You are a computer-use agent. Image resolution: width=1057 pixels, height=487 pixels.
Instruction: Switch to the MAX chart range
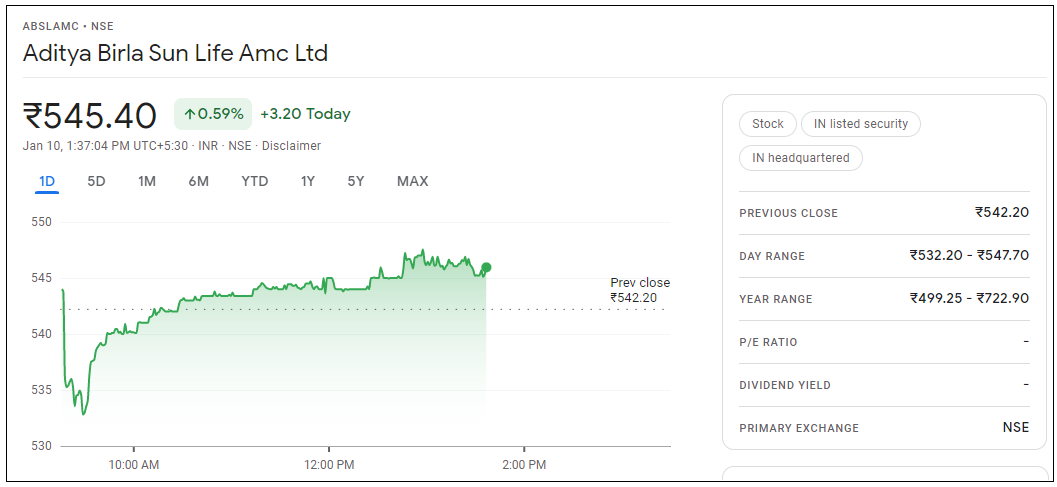coord(413,181)
